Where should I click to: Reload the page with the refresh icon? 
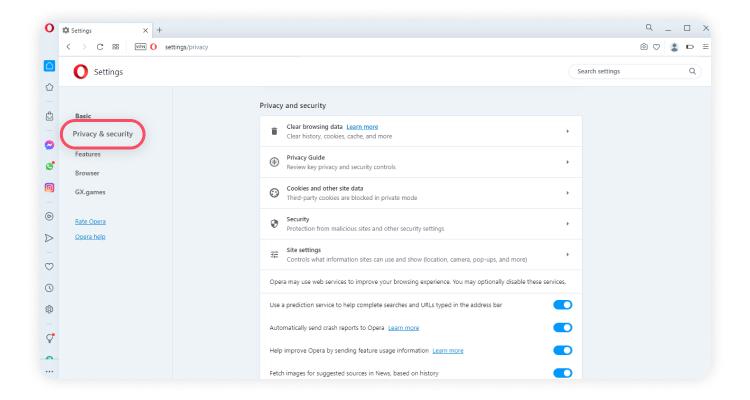(x=100, y=47)
